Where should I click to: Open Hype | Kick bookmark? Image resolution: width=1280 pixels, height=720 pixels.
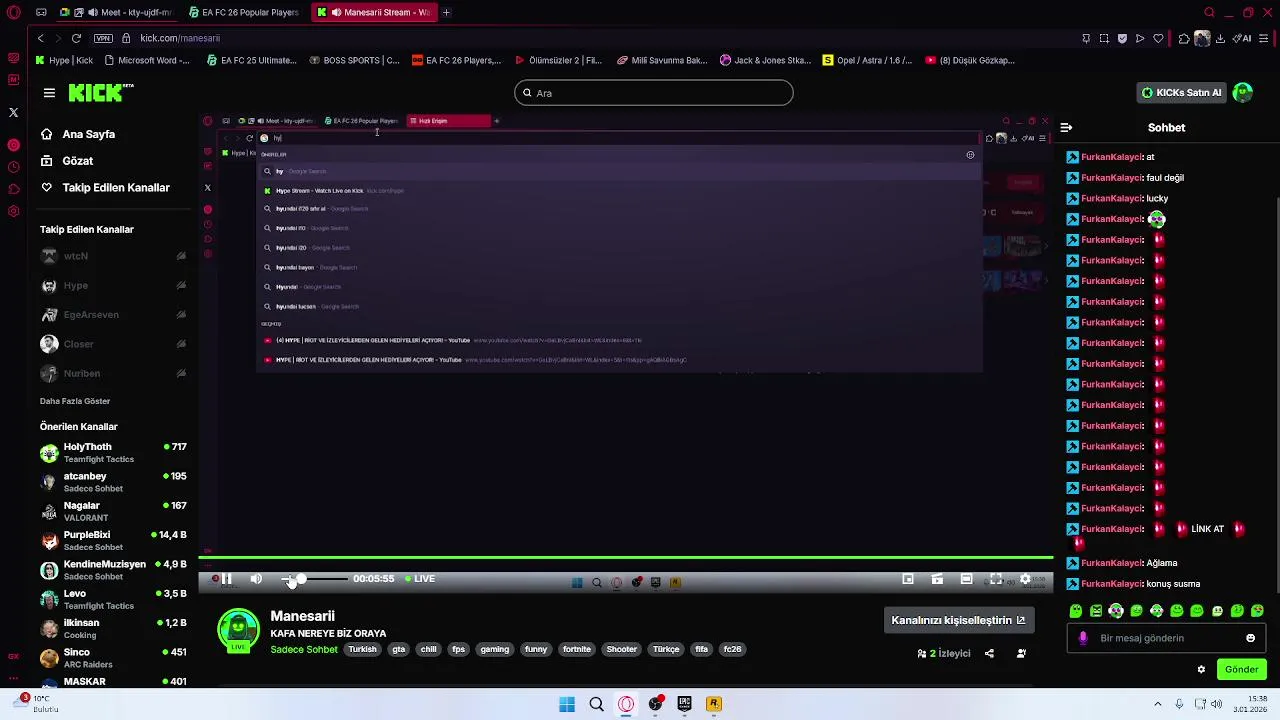[x=64, y=60]
